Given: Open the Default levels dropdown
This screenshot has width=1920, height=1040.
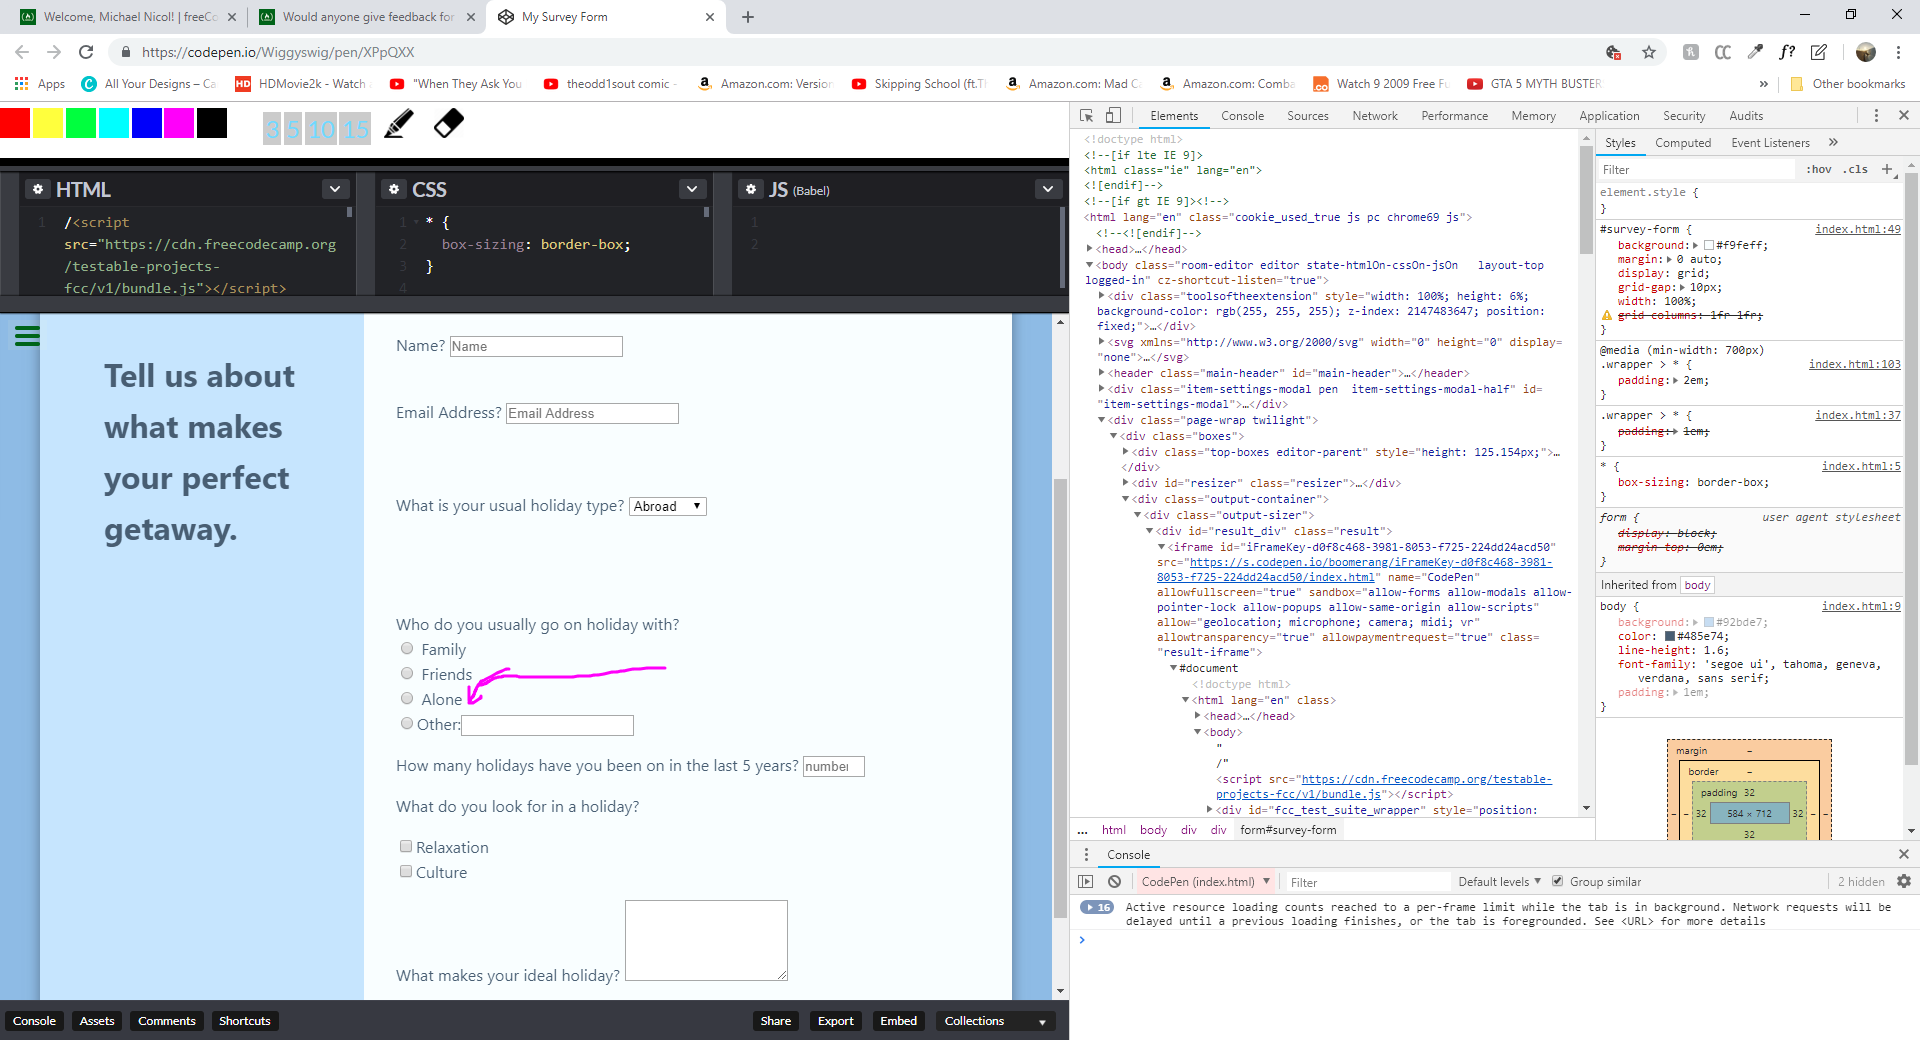Looking at the screenshot, I should (1499, 882).
